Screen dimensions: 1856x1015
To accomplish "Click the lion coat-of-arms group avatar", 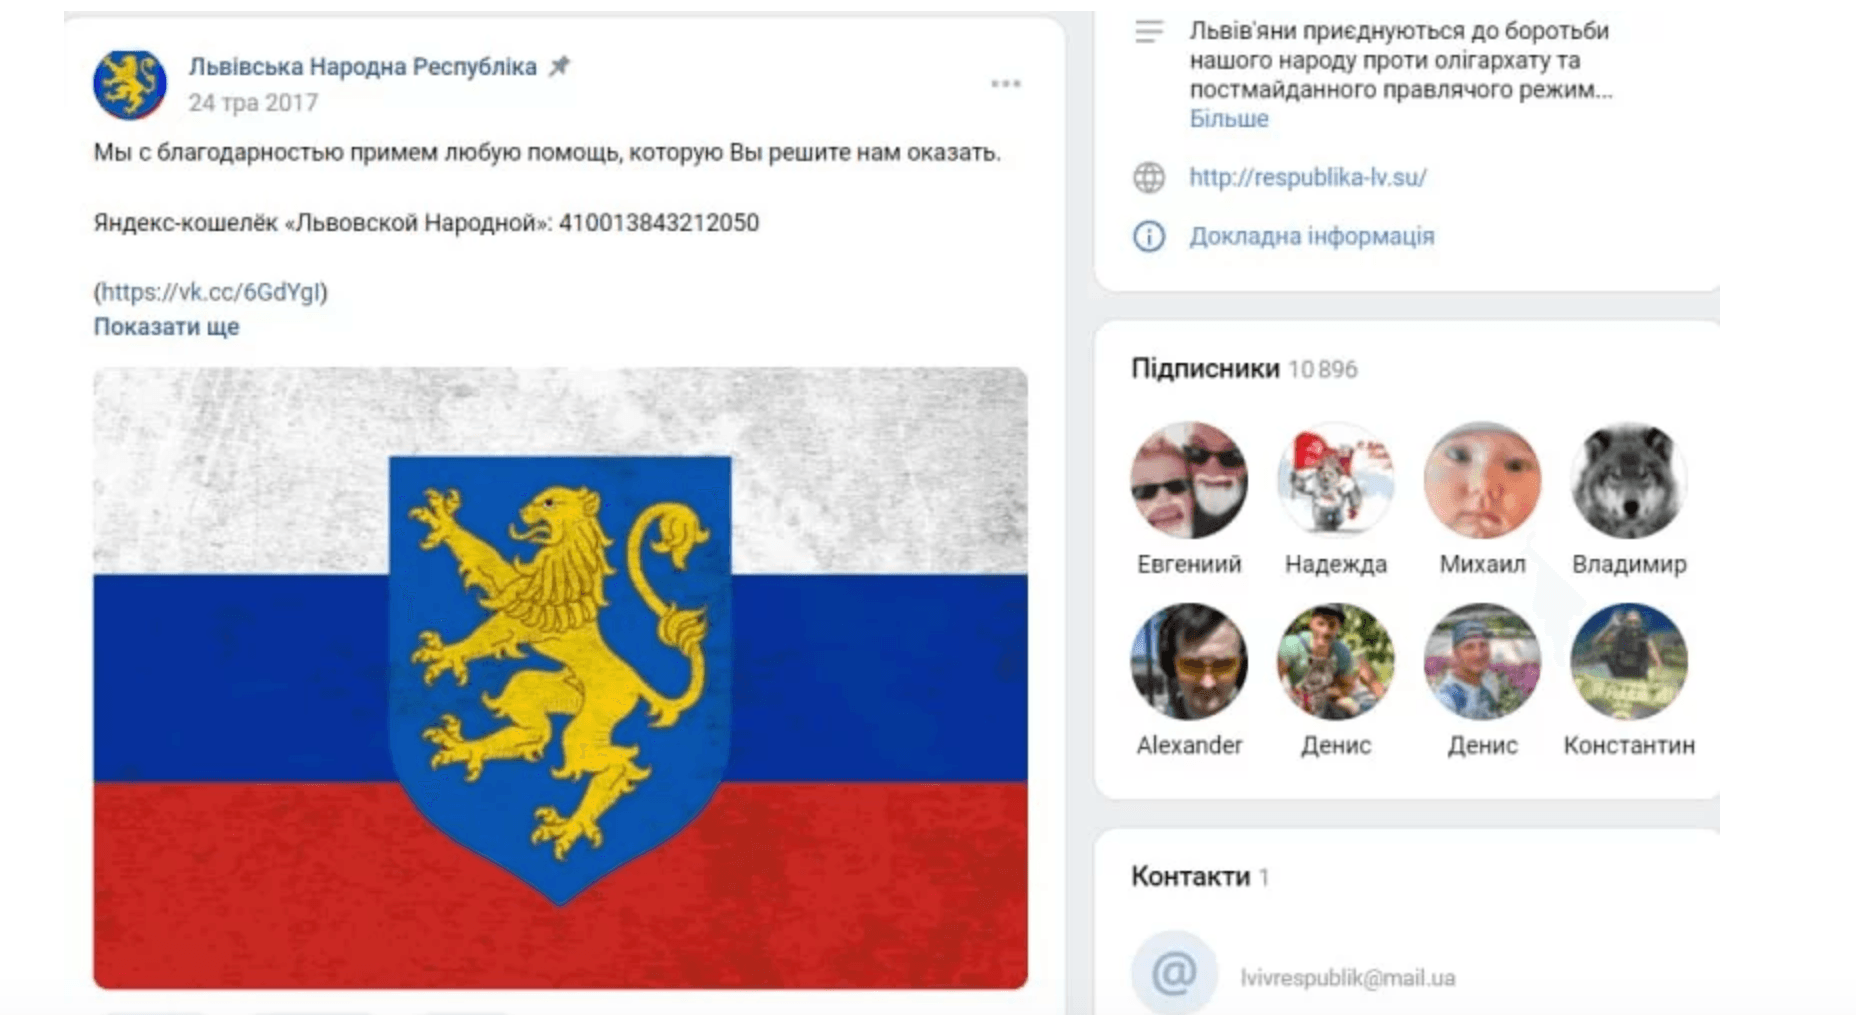I will pyautogui.click(x=130, y=84).
